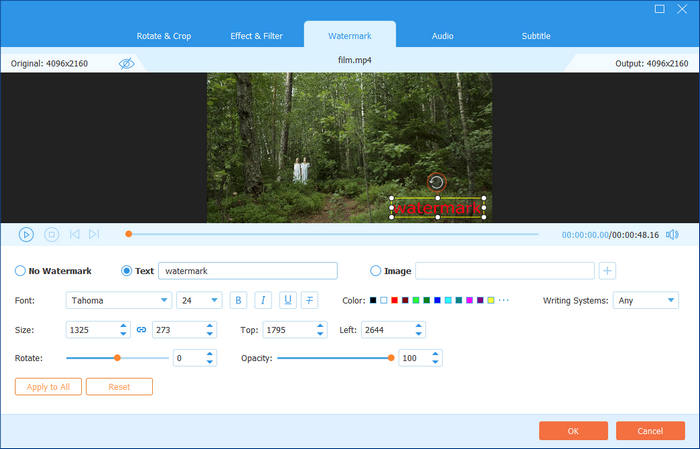
Task: Click the Apply to All button
Action: tap(48, 386)
